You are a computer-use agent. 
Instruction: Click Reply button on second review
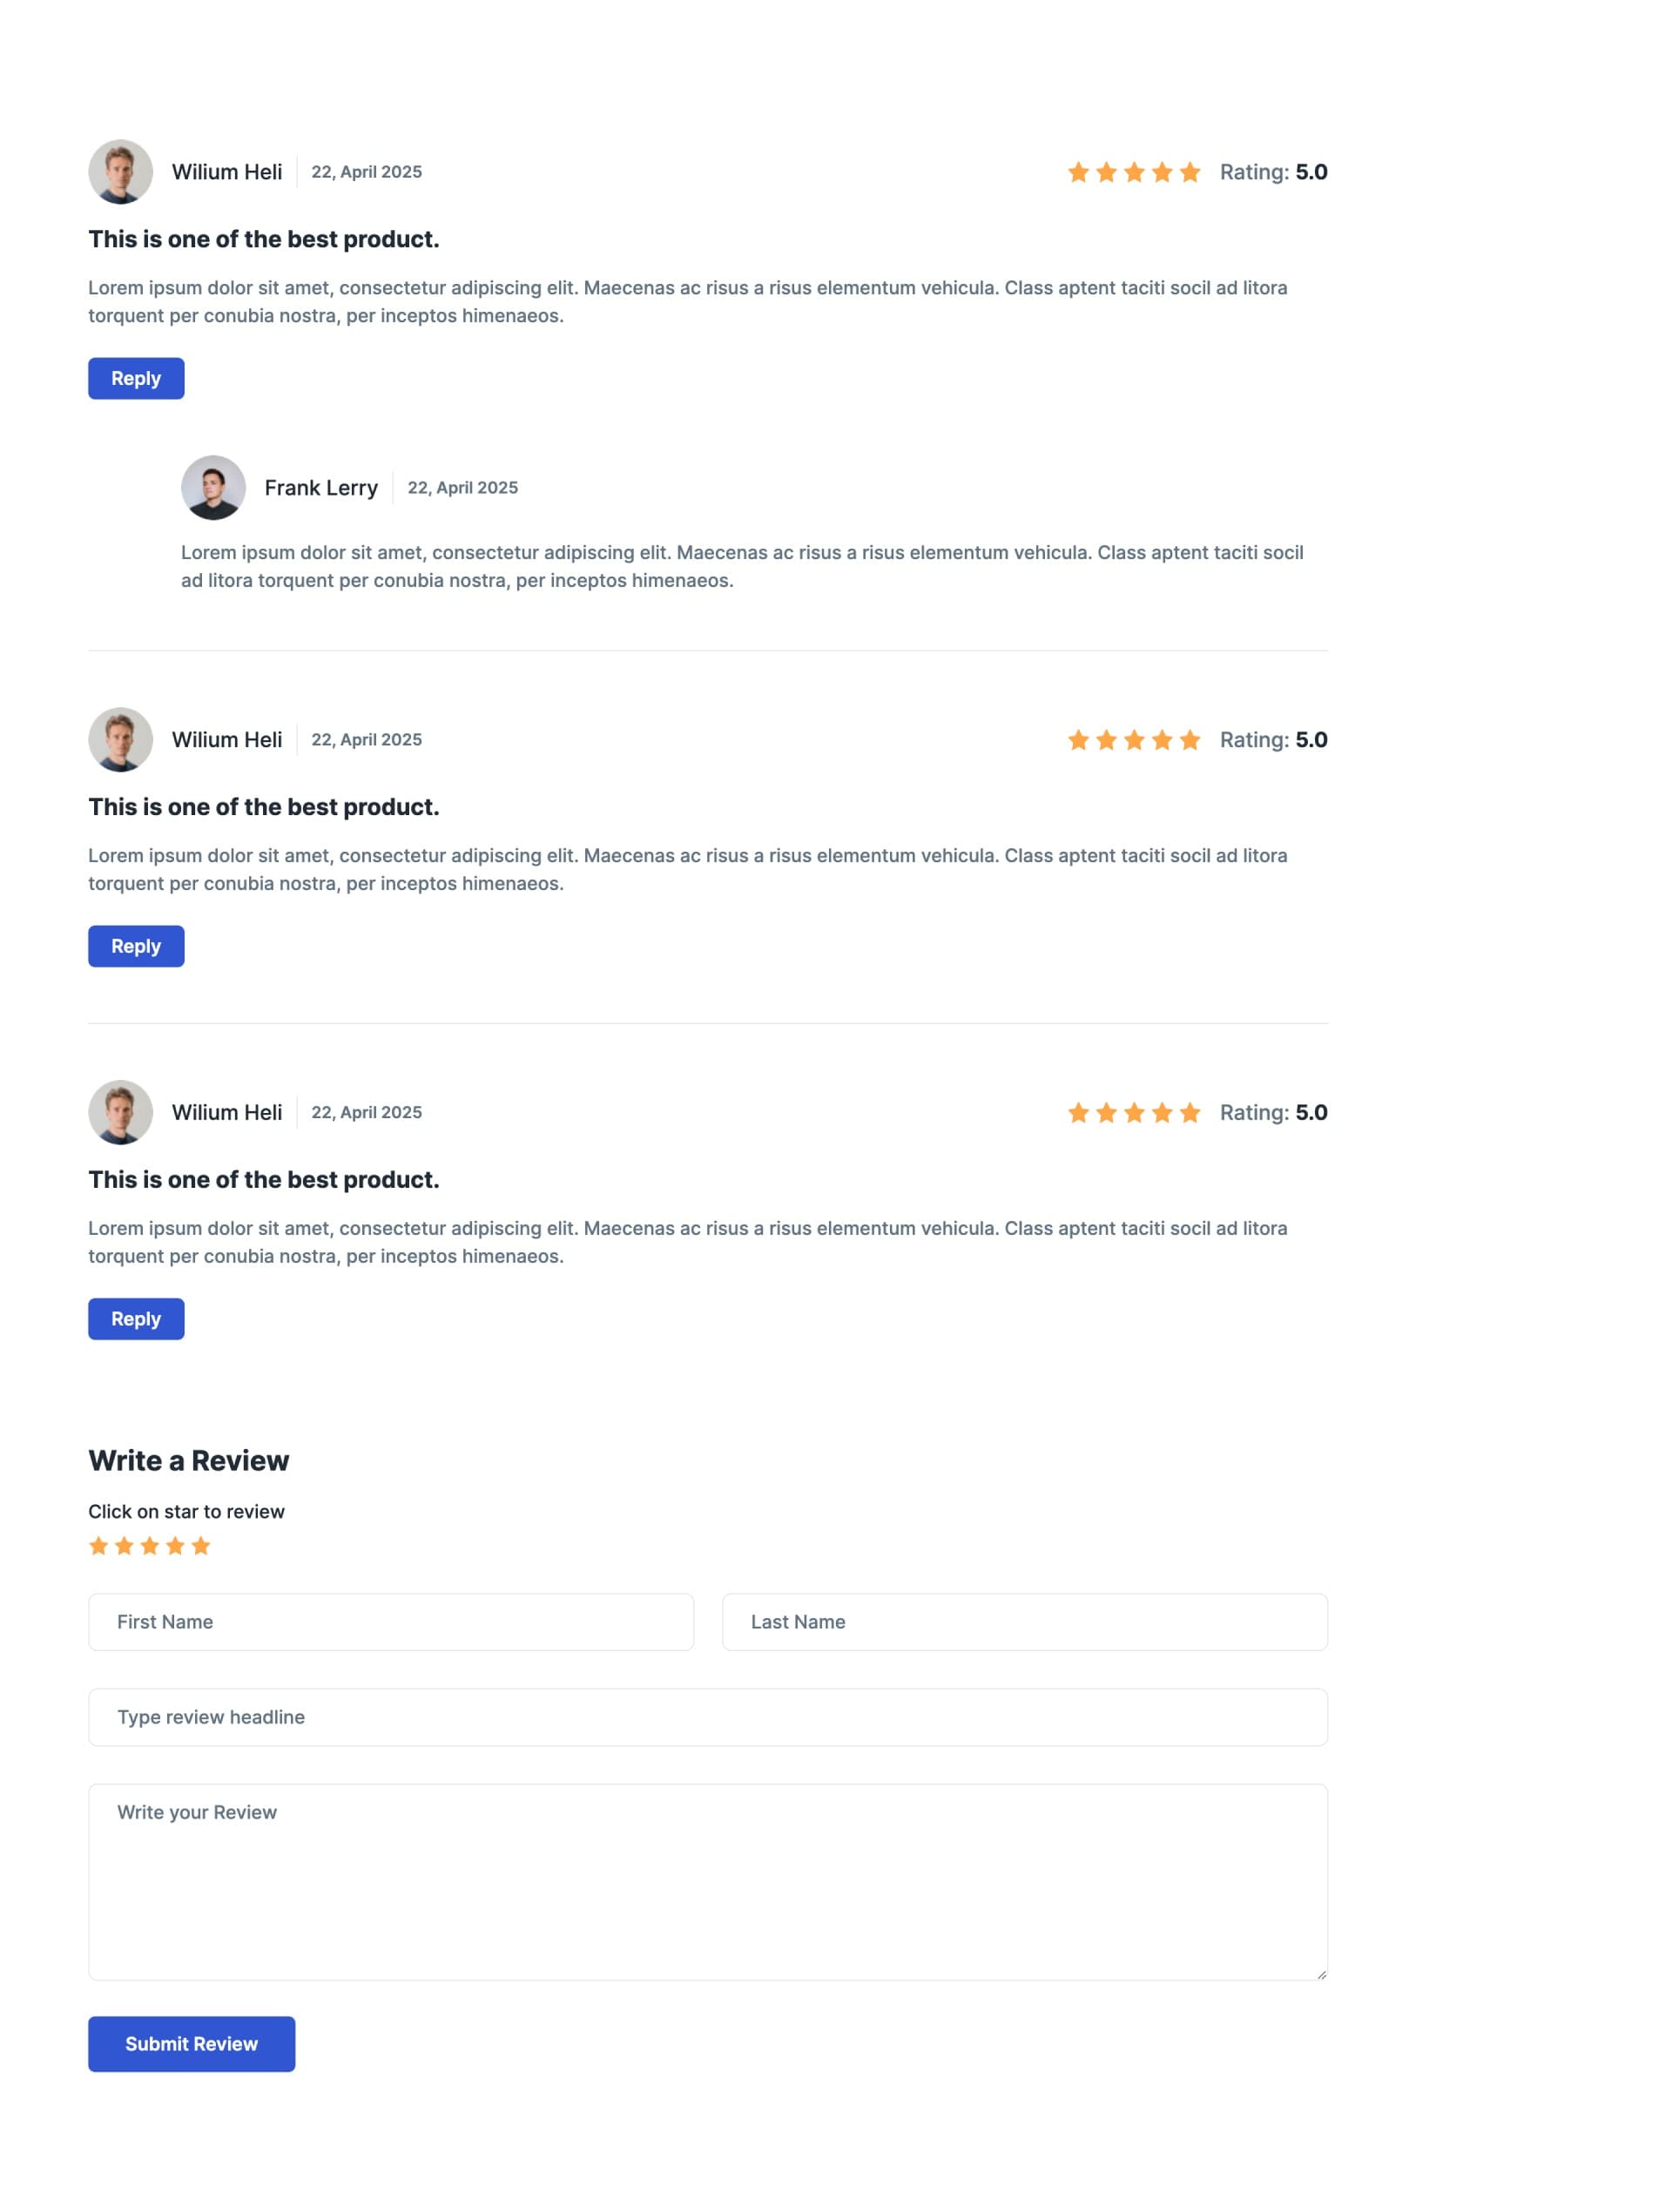coord(135,947)
